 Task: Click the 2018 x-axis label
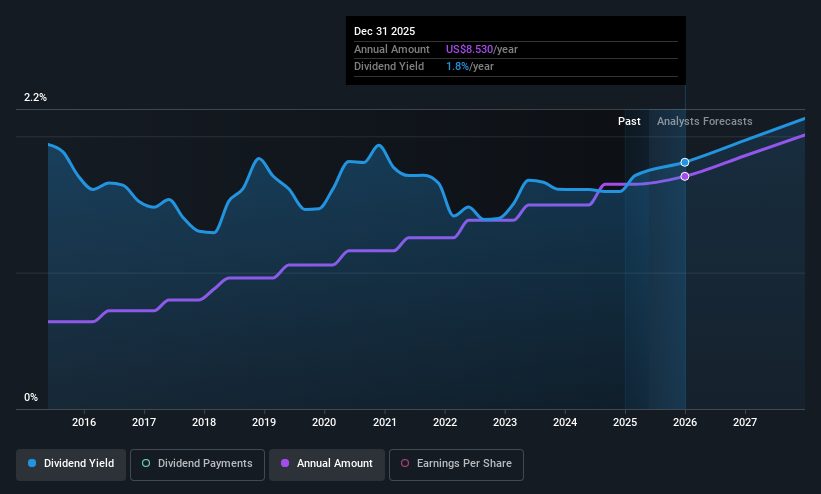(x=204, y=422)
